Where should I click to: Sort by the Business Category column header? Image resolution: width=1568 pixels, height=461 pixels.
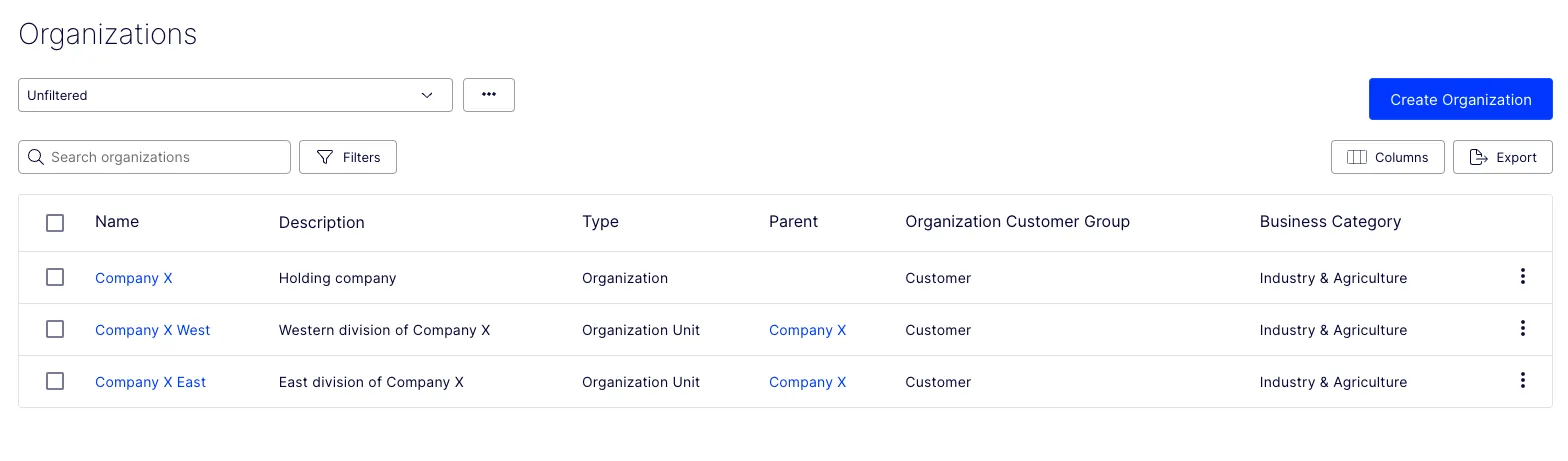(x=1330, y=221)
